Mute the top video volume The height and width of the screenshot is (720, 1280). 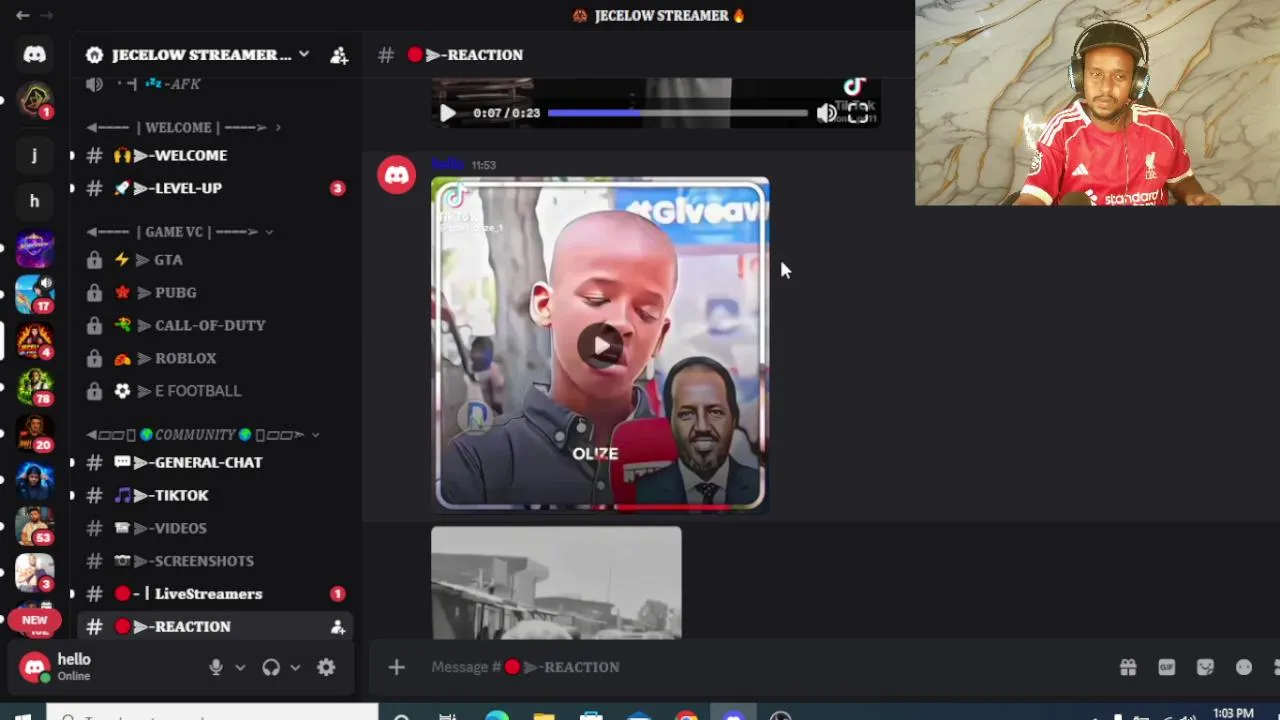coord(826,113)
